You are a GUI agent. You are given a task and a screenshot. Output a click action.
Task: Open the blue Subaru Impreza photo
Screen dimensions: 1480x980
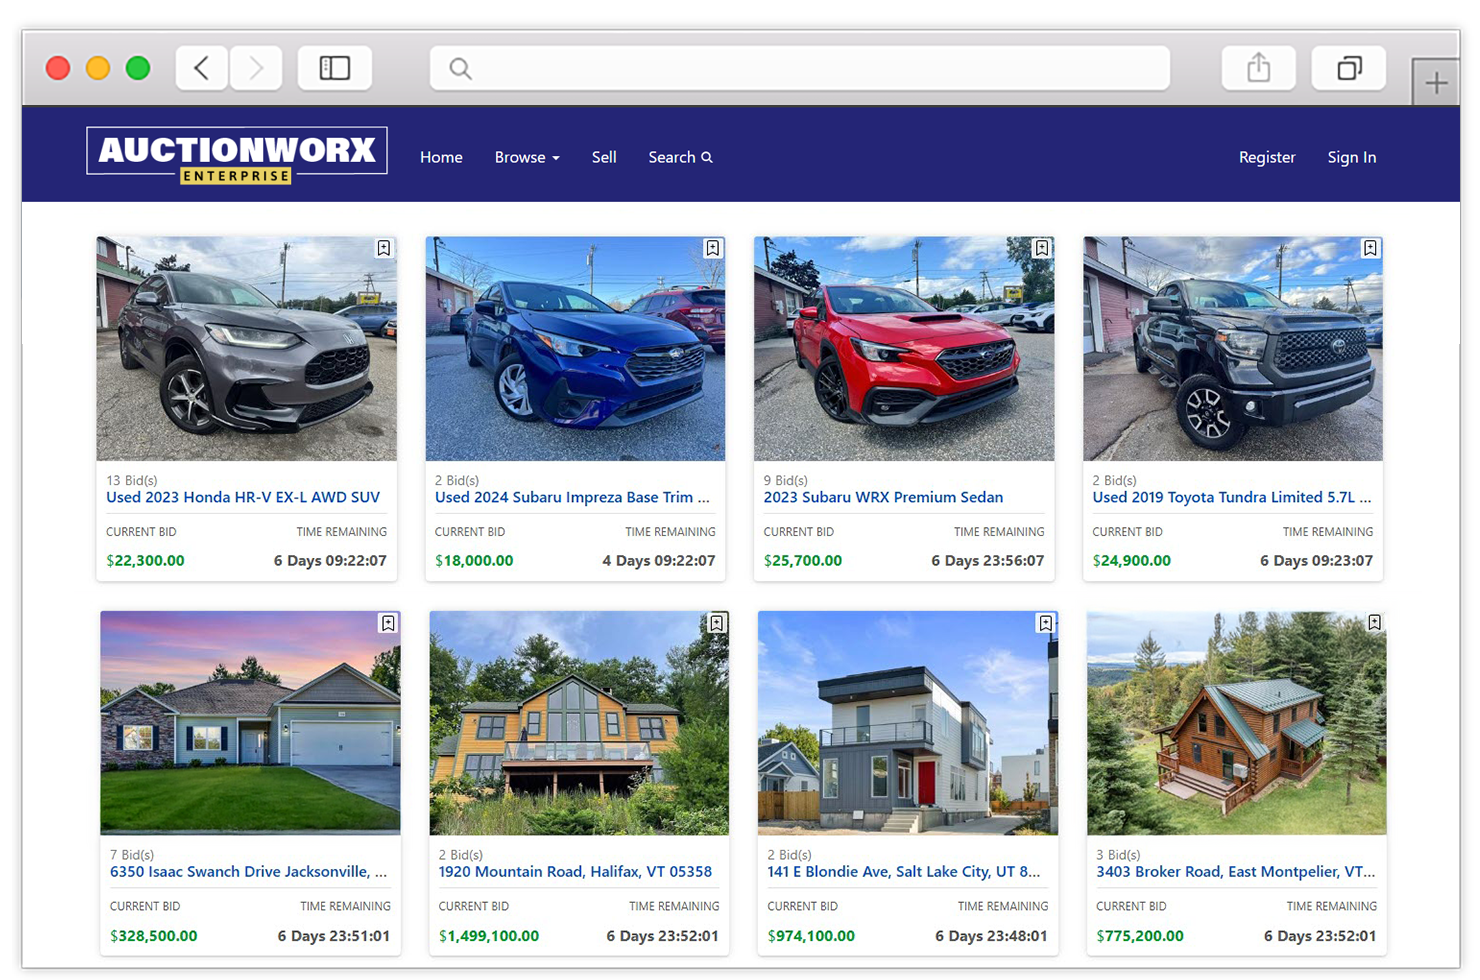(x=575, y=349)
